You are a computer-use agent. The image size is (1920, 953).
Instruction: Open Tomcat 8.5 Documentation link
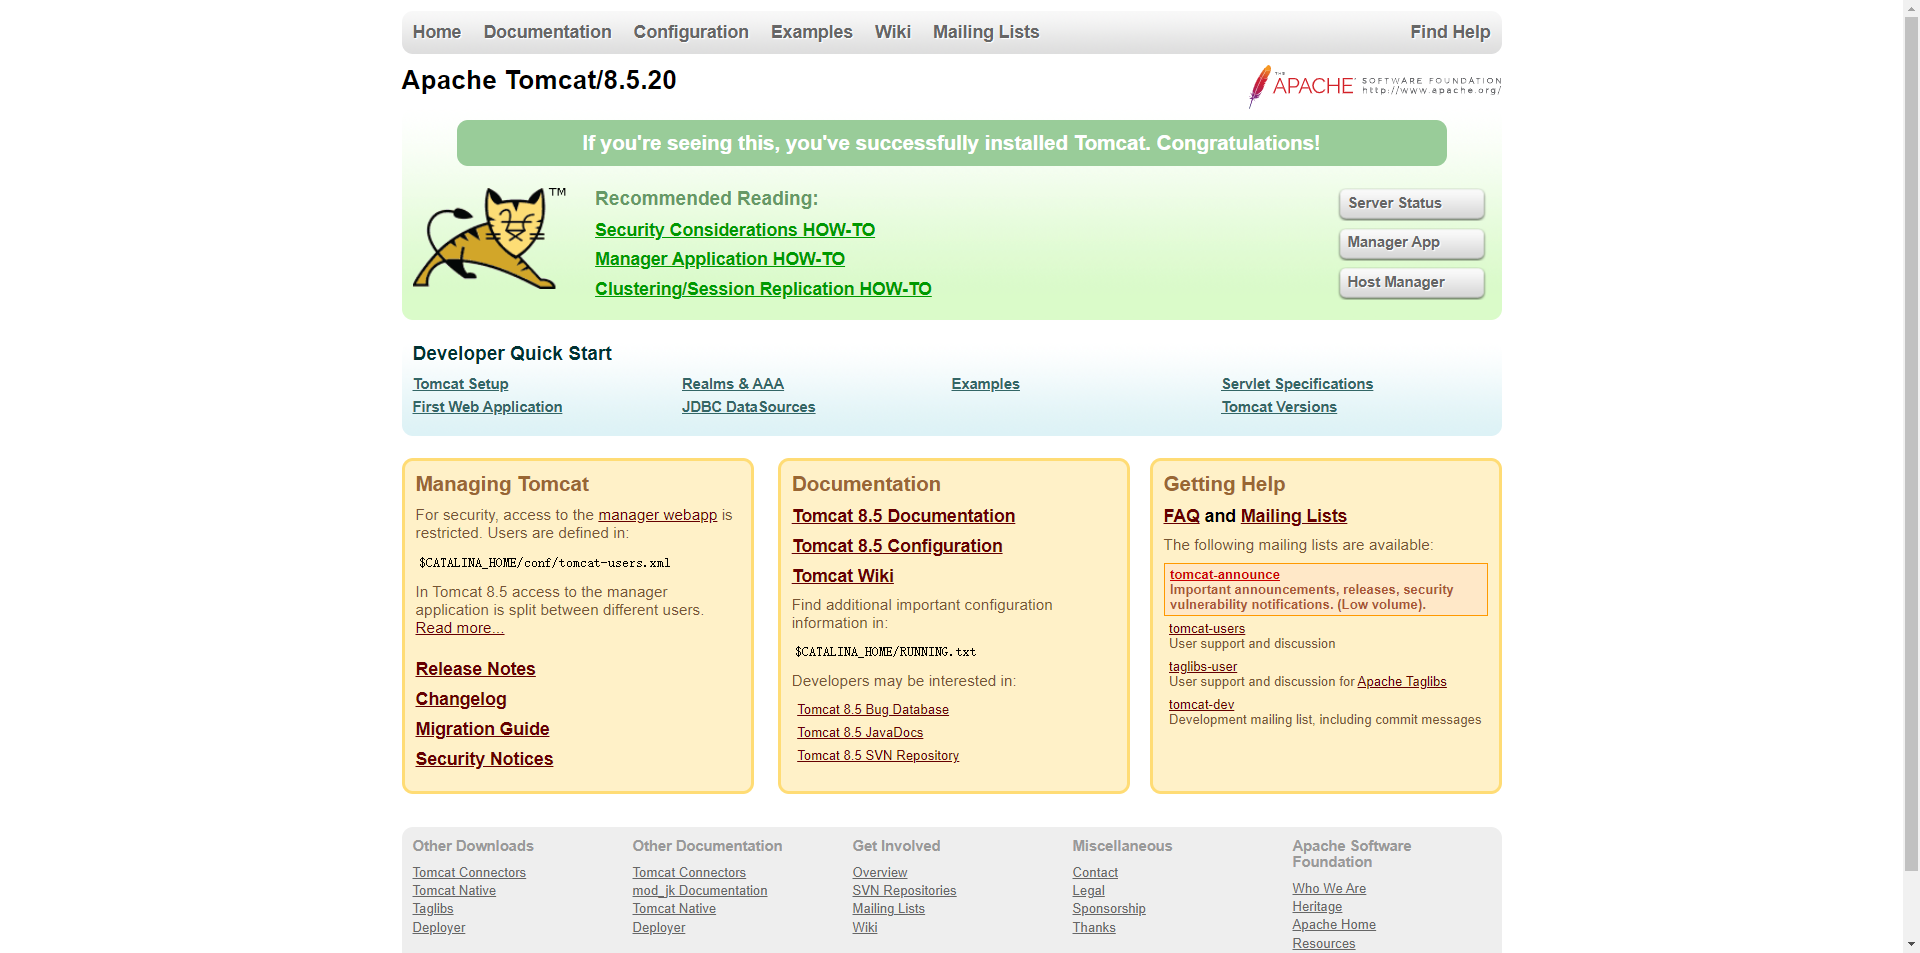(903, 516)
